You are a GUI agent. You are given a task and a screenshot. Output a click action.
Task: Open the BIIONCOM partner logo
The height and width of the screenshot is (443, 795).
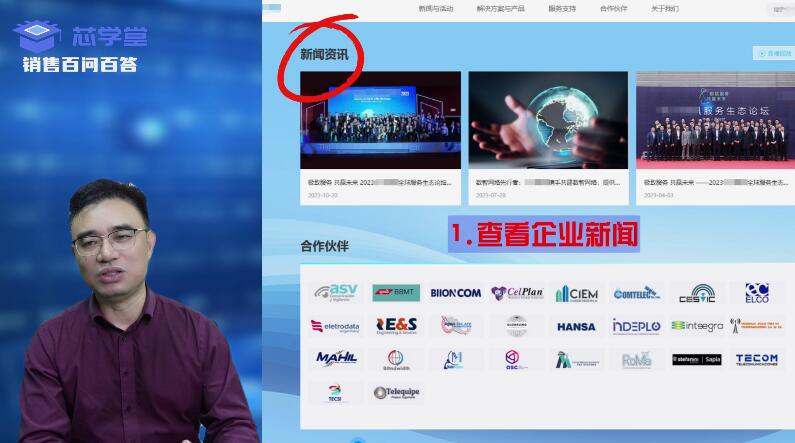(x=455, y=293)
